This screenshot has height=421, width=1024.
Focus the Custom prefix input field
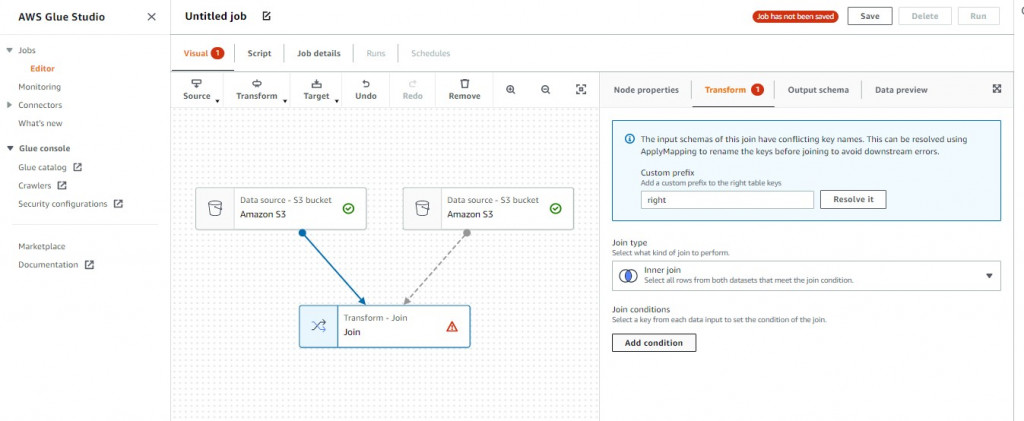tap(727, 200)
